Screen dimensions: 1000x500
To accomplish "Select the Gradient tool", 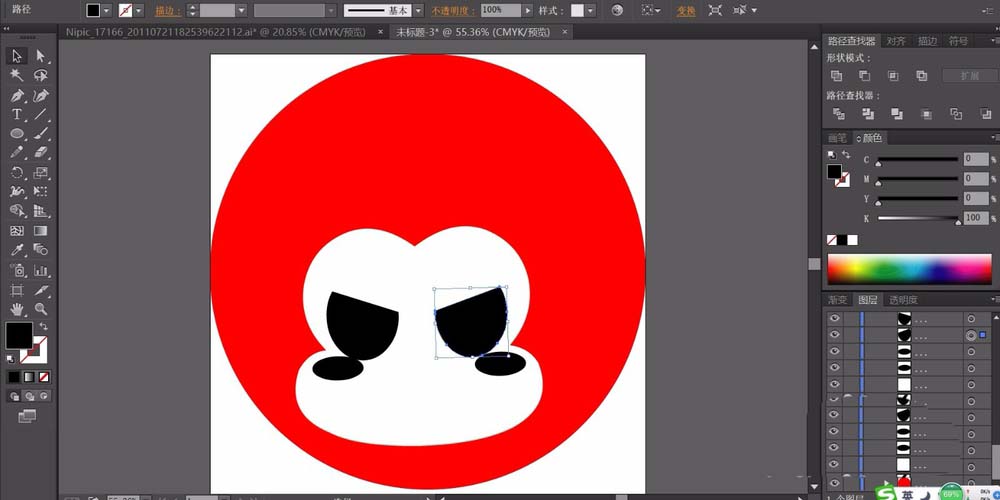I will (41, 231).
